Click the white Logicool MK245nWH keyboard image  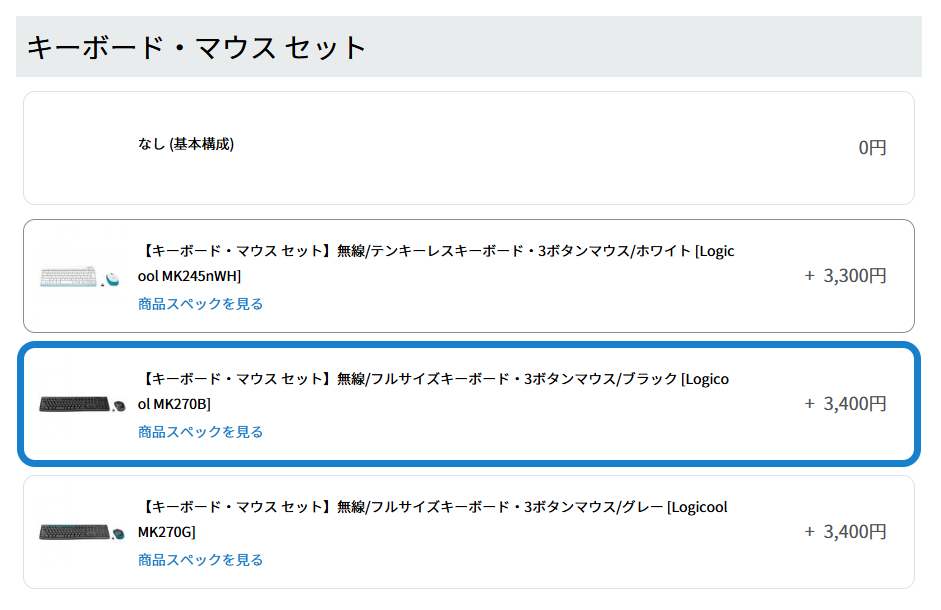[x=68, y=276]
